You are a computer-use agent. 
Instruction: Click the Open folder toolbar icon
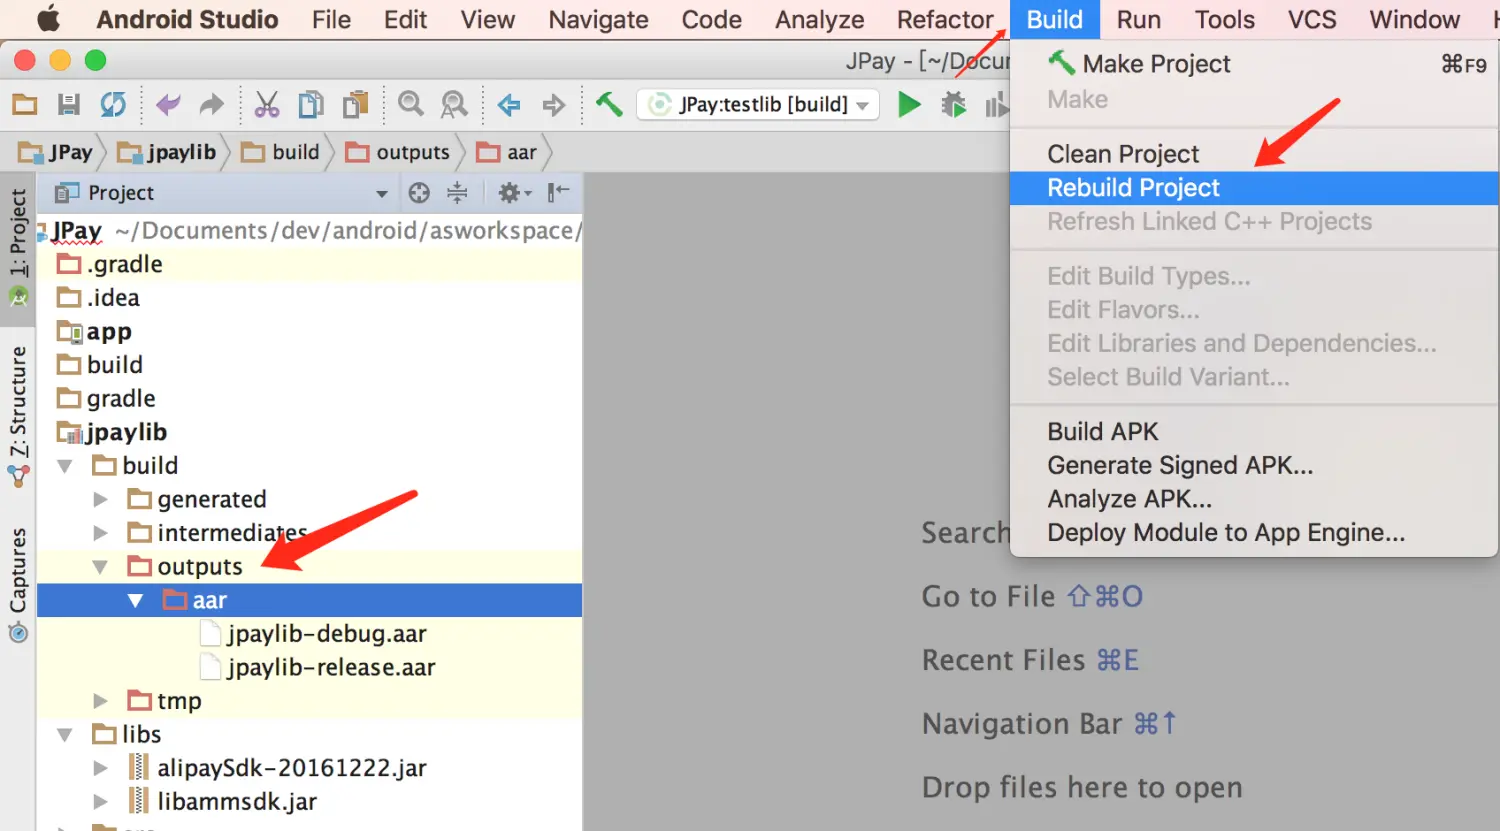(25, 104)
